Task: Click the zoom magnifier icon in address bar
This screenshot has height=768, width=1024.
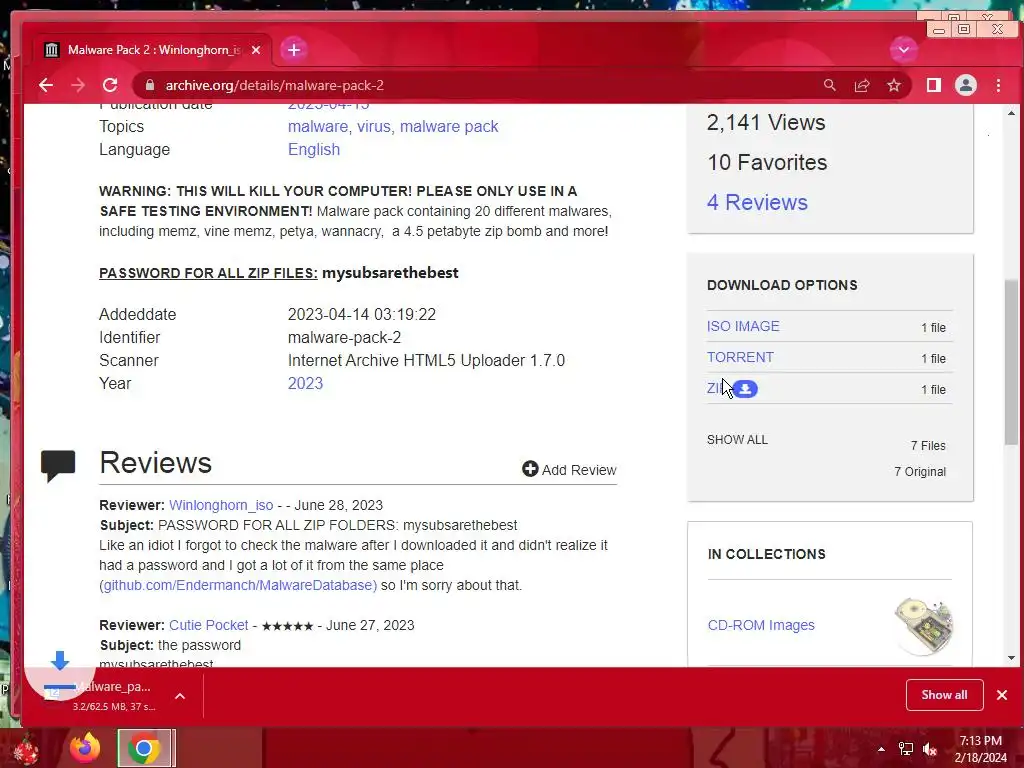Action: click(829, 86)
